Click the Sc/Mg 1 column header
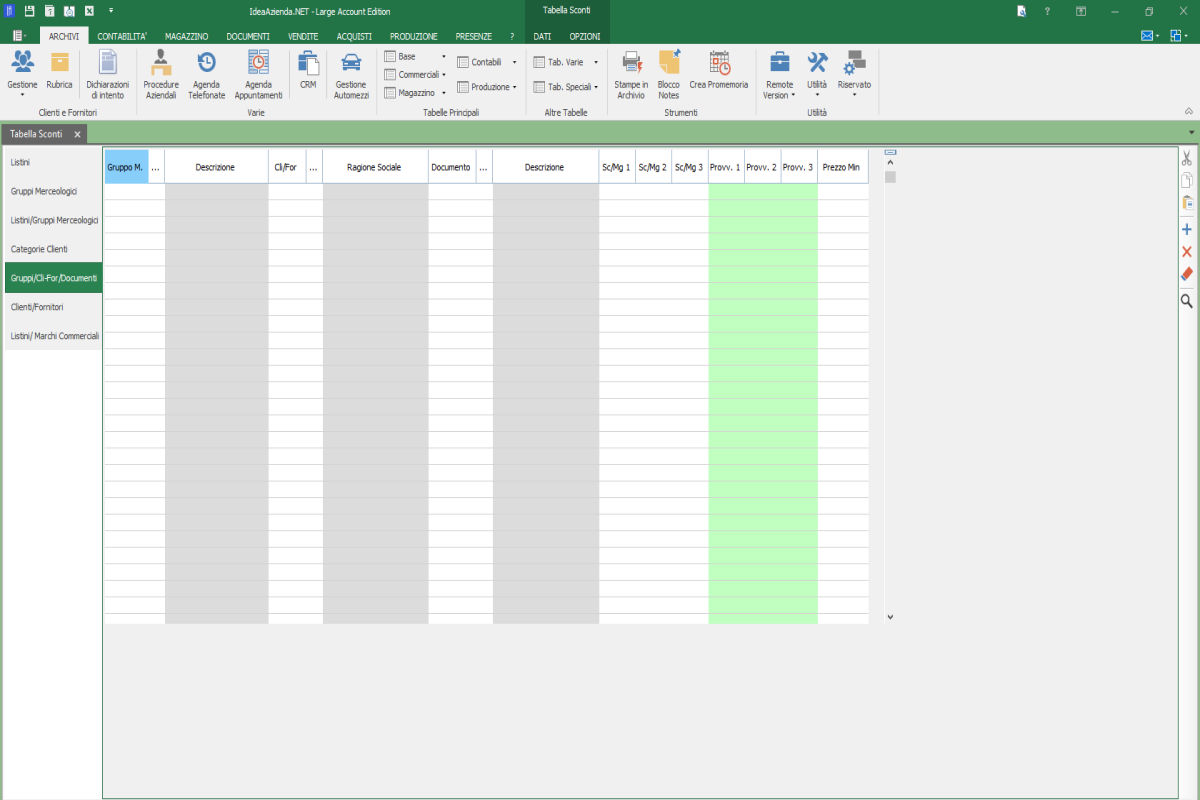The image size is (1200, 800). tap(617, 167)
